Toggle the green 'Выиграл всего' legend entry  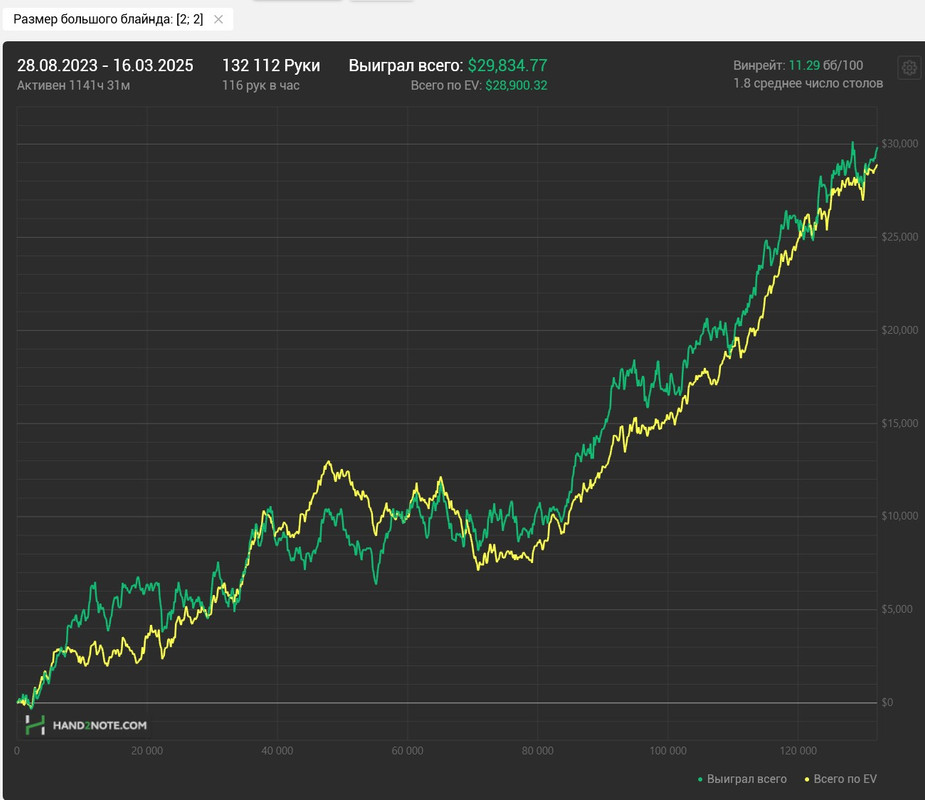(742, 779)
